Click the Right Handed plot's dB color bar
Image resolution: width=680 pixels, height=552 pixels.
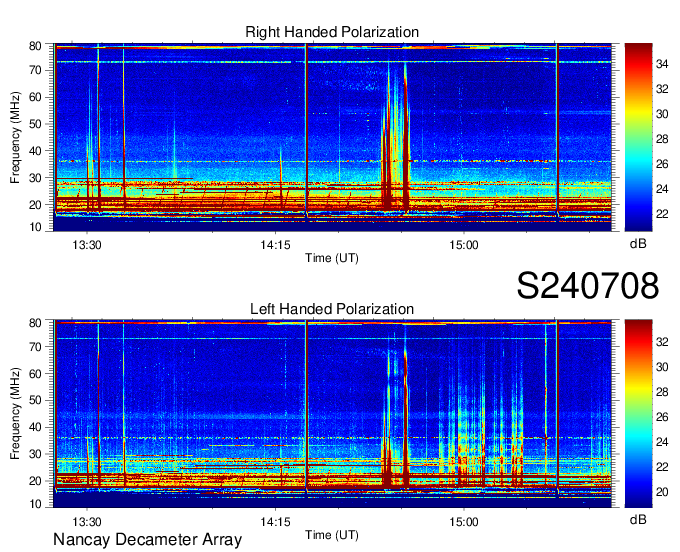[x=638, y=137]
